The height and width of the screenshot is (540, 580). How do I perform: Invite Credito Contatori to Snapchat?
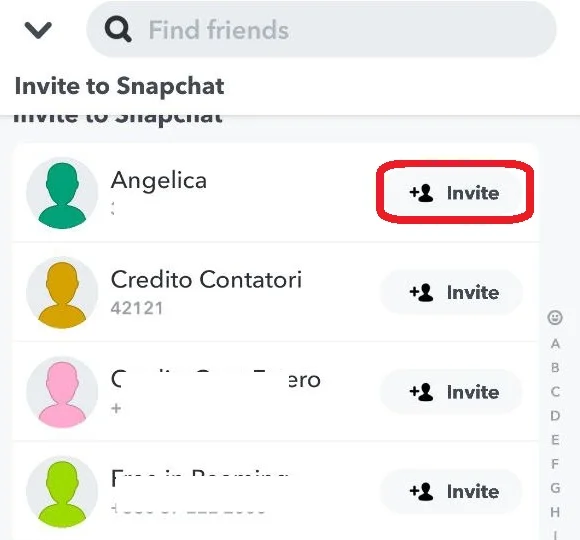(452, 292)
